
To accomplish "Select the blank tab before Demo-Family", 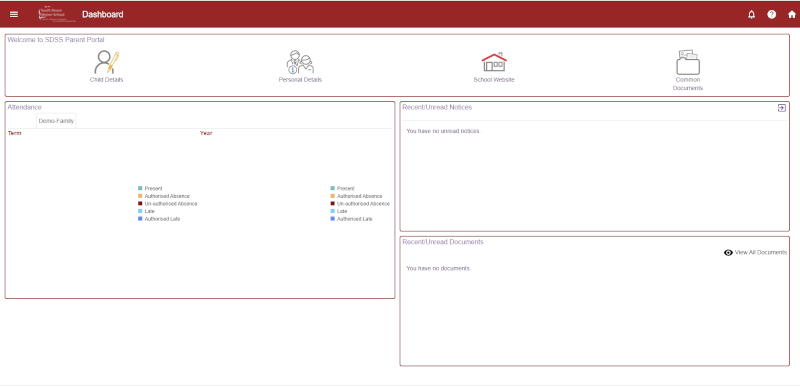I will tap(21, 121).
